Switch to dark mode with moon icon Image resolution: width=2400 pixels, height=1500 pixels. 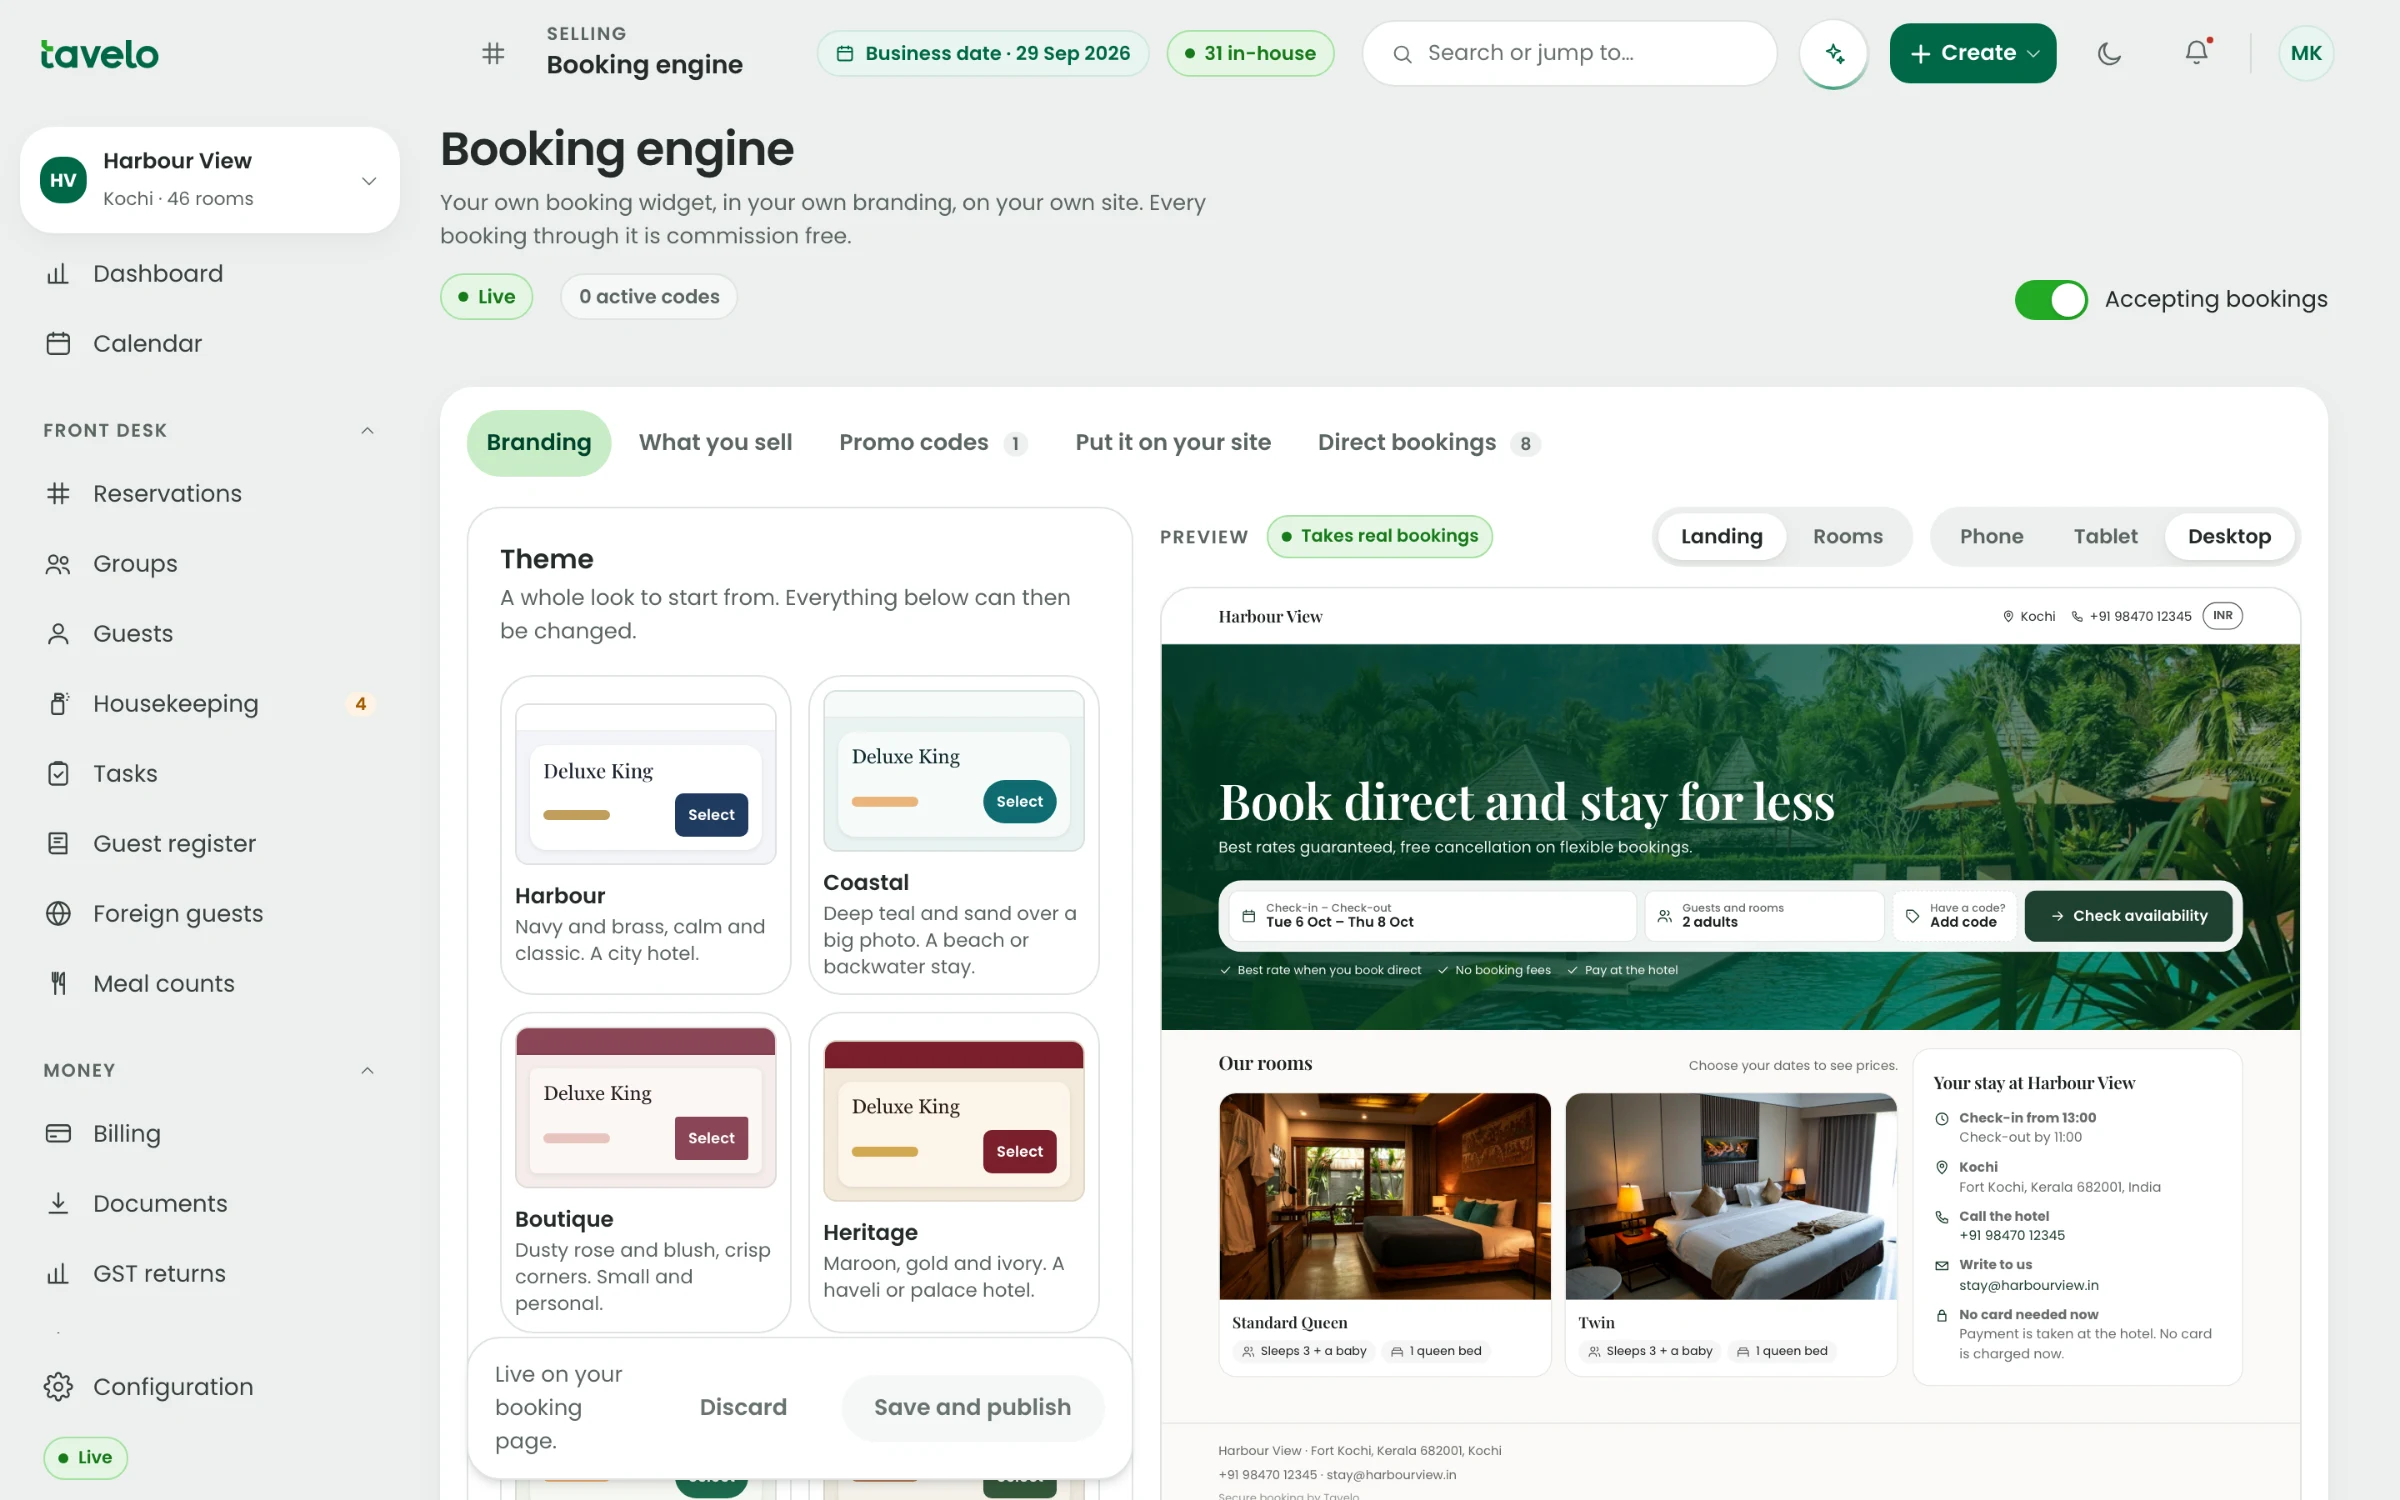(2109, 53)
